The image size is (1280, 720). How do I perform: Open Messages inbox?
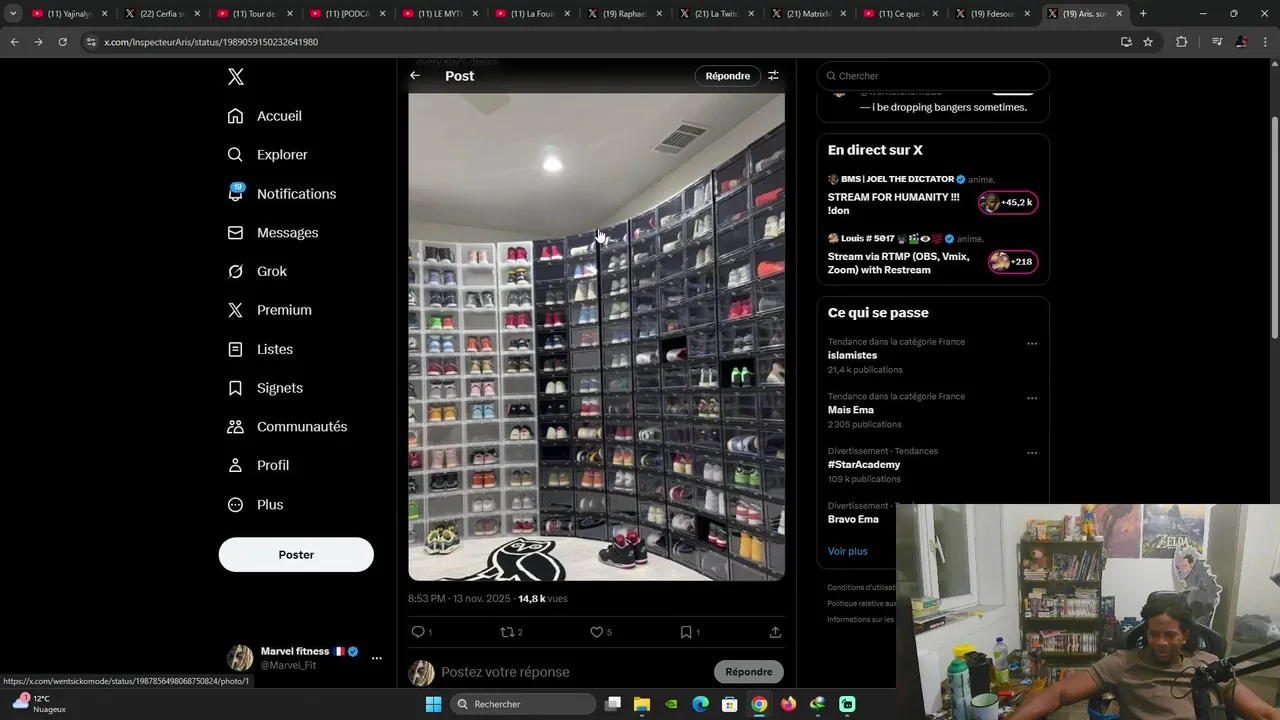[x=273, y=233]
